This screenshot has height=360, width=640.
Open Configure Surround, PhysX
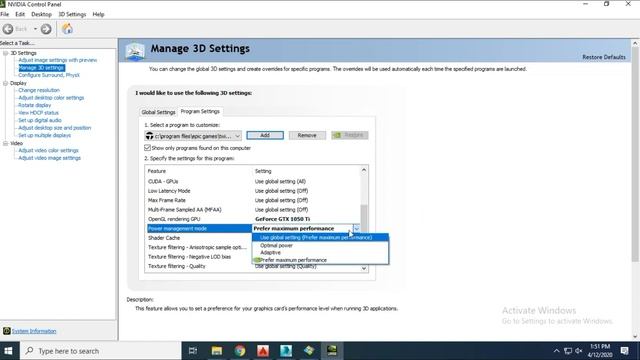click(49, 75)
